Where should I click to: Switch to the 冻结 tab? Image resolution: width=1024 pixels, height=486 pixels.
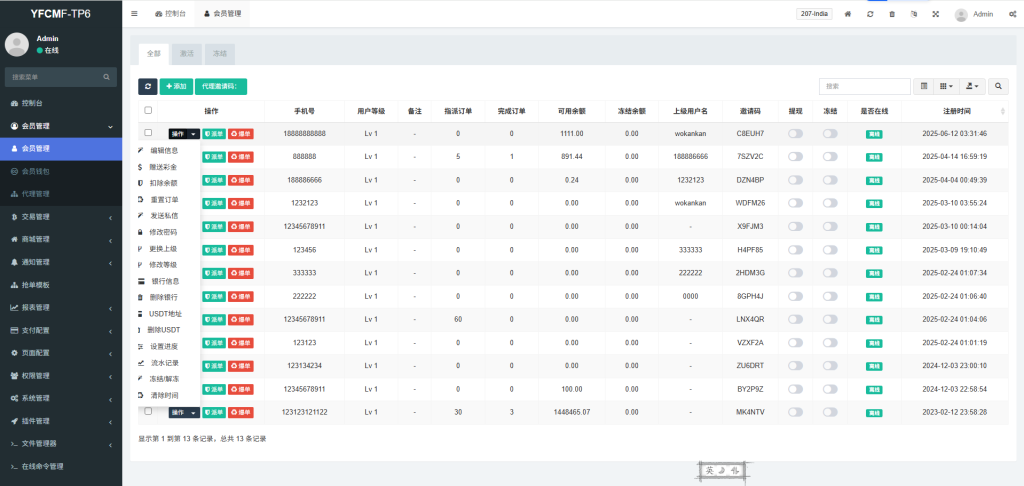pos(219,52)
